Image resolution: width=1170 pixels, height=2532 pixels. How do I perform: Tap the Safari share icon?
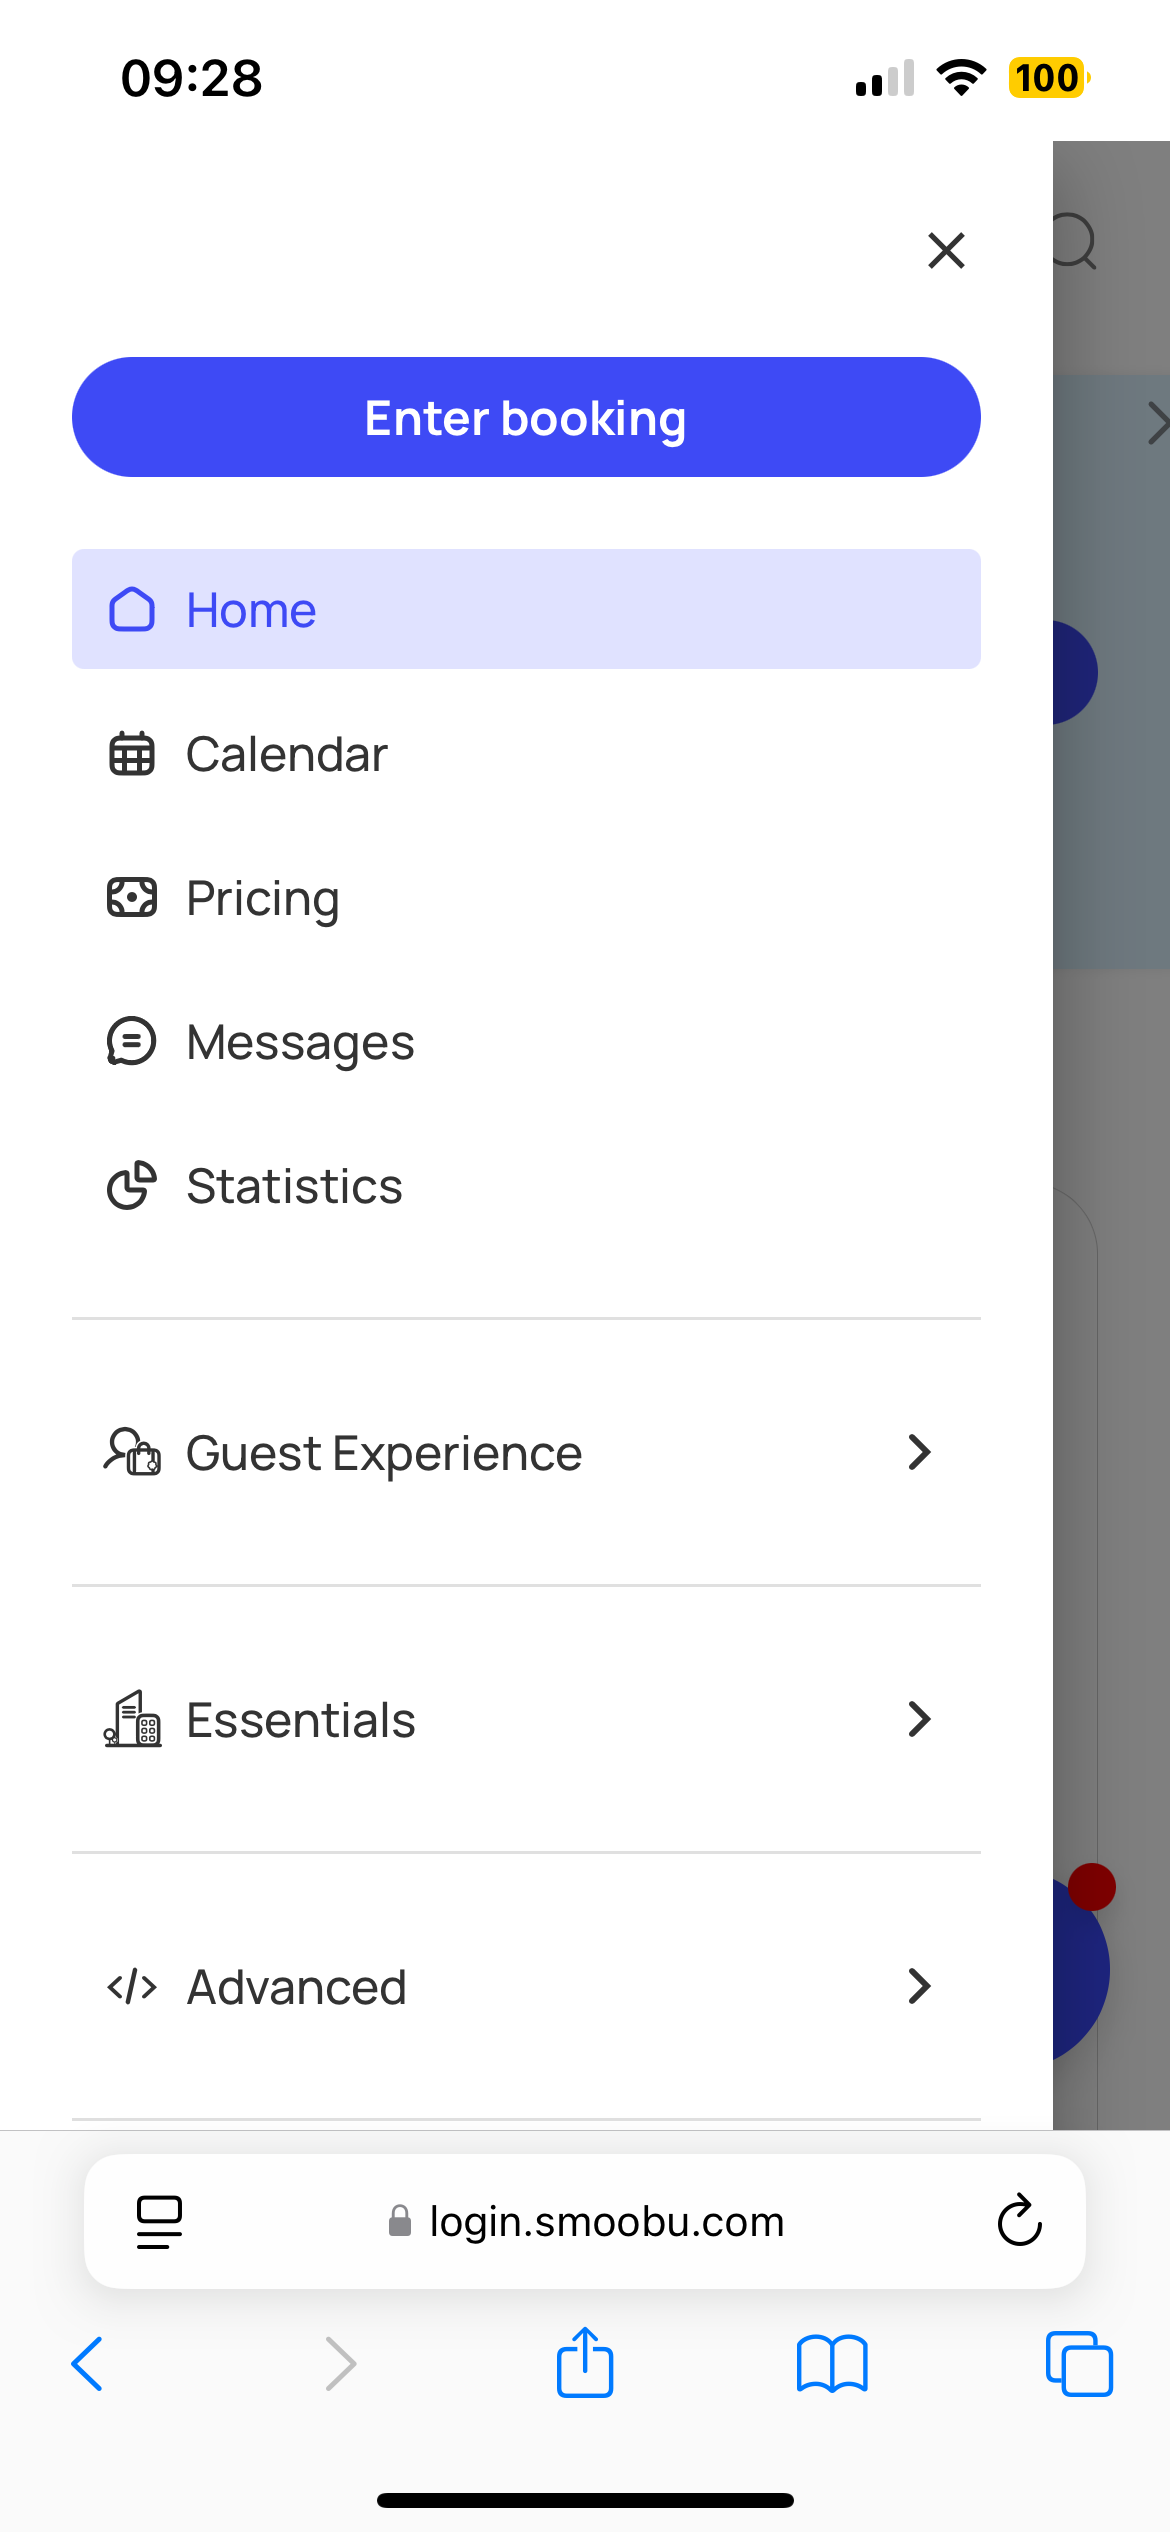tap(585, 2362)
